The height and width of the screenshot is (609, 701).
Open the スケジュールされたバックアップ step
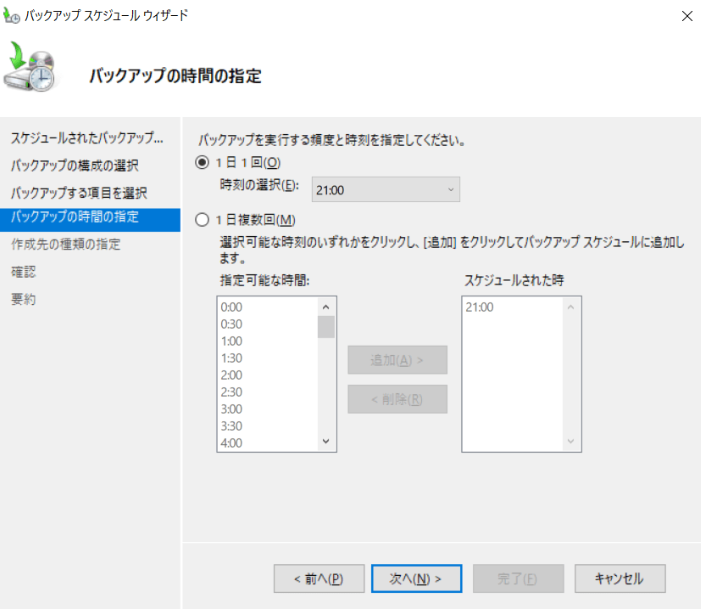[87, 138]
